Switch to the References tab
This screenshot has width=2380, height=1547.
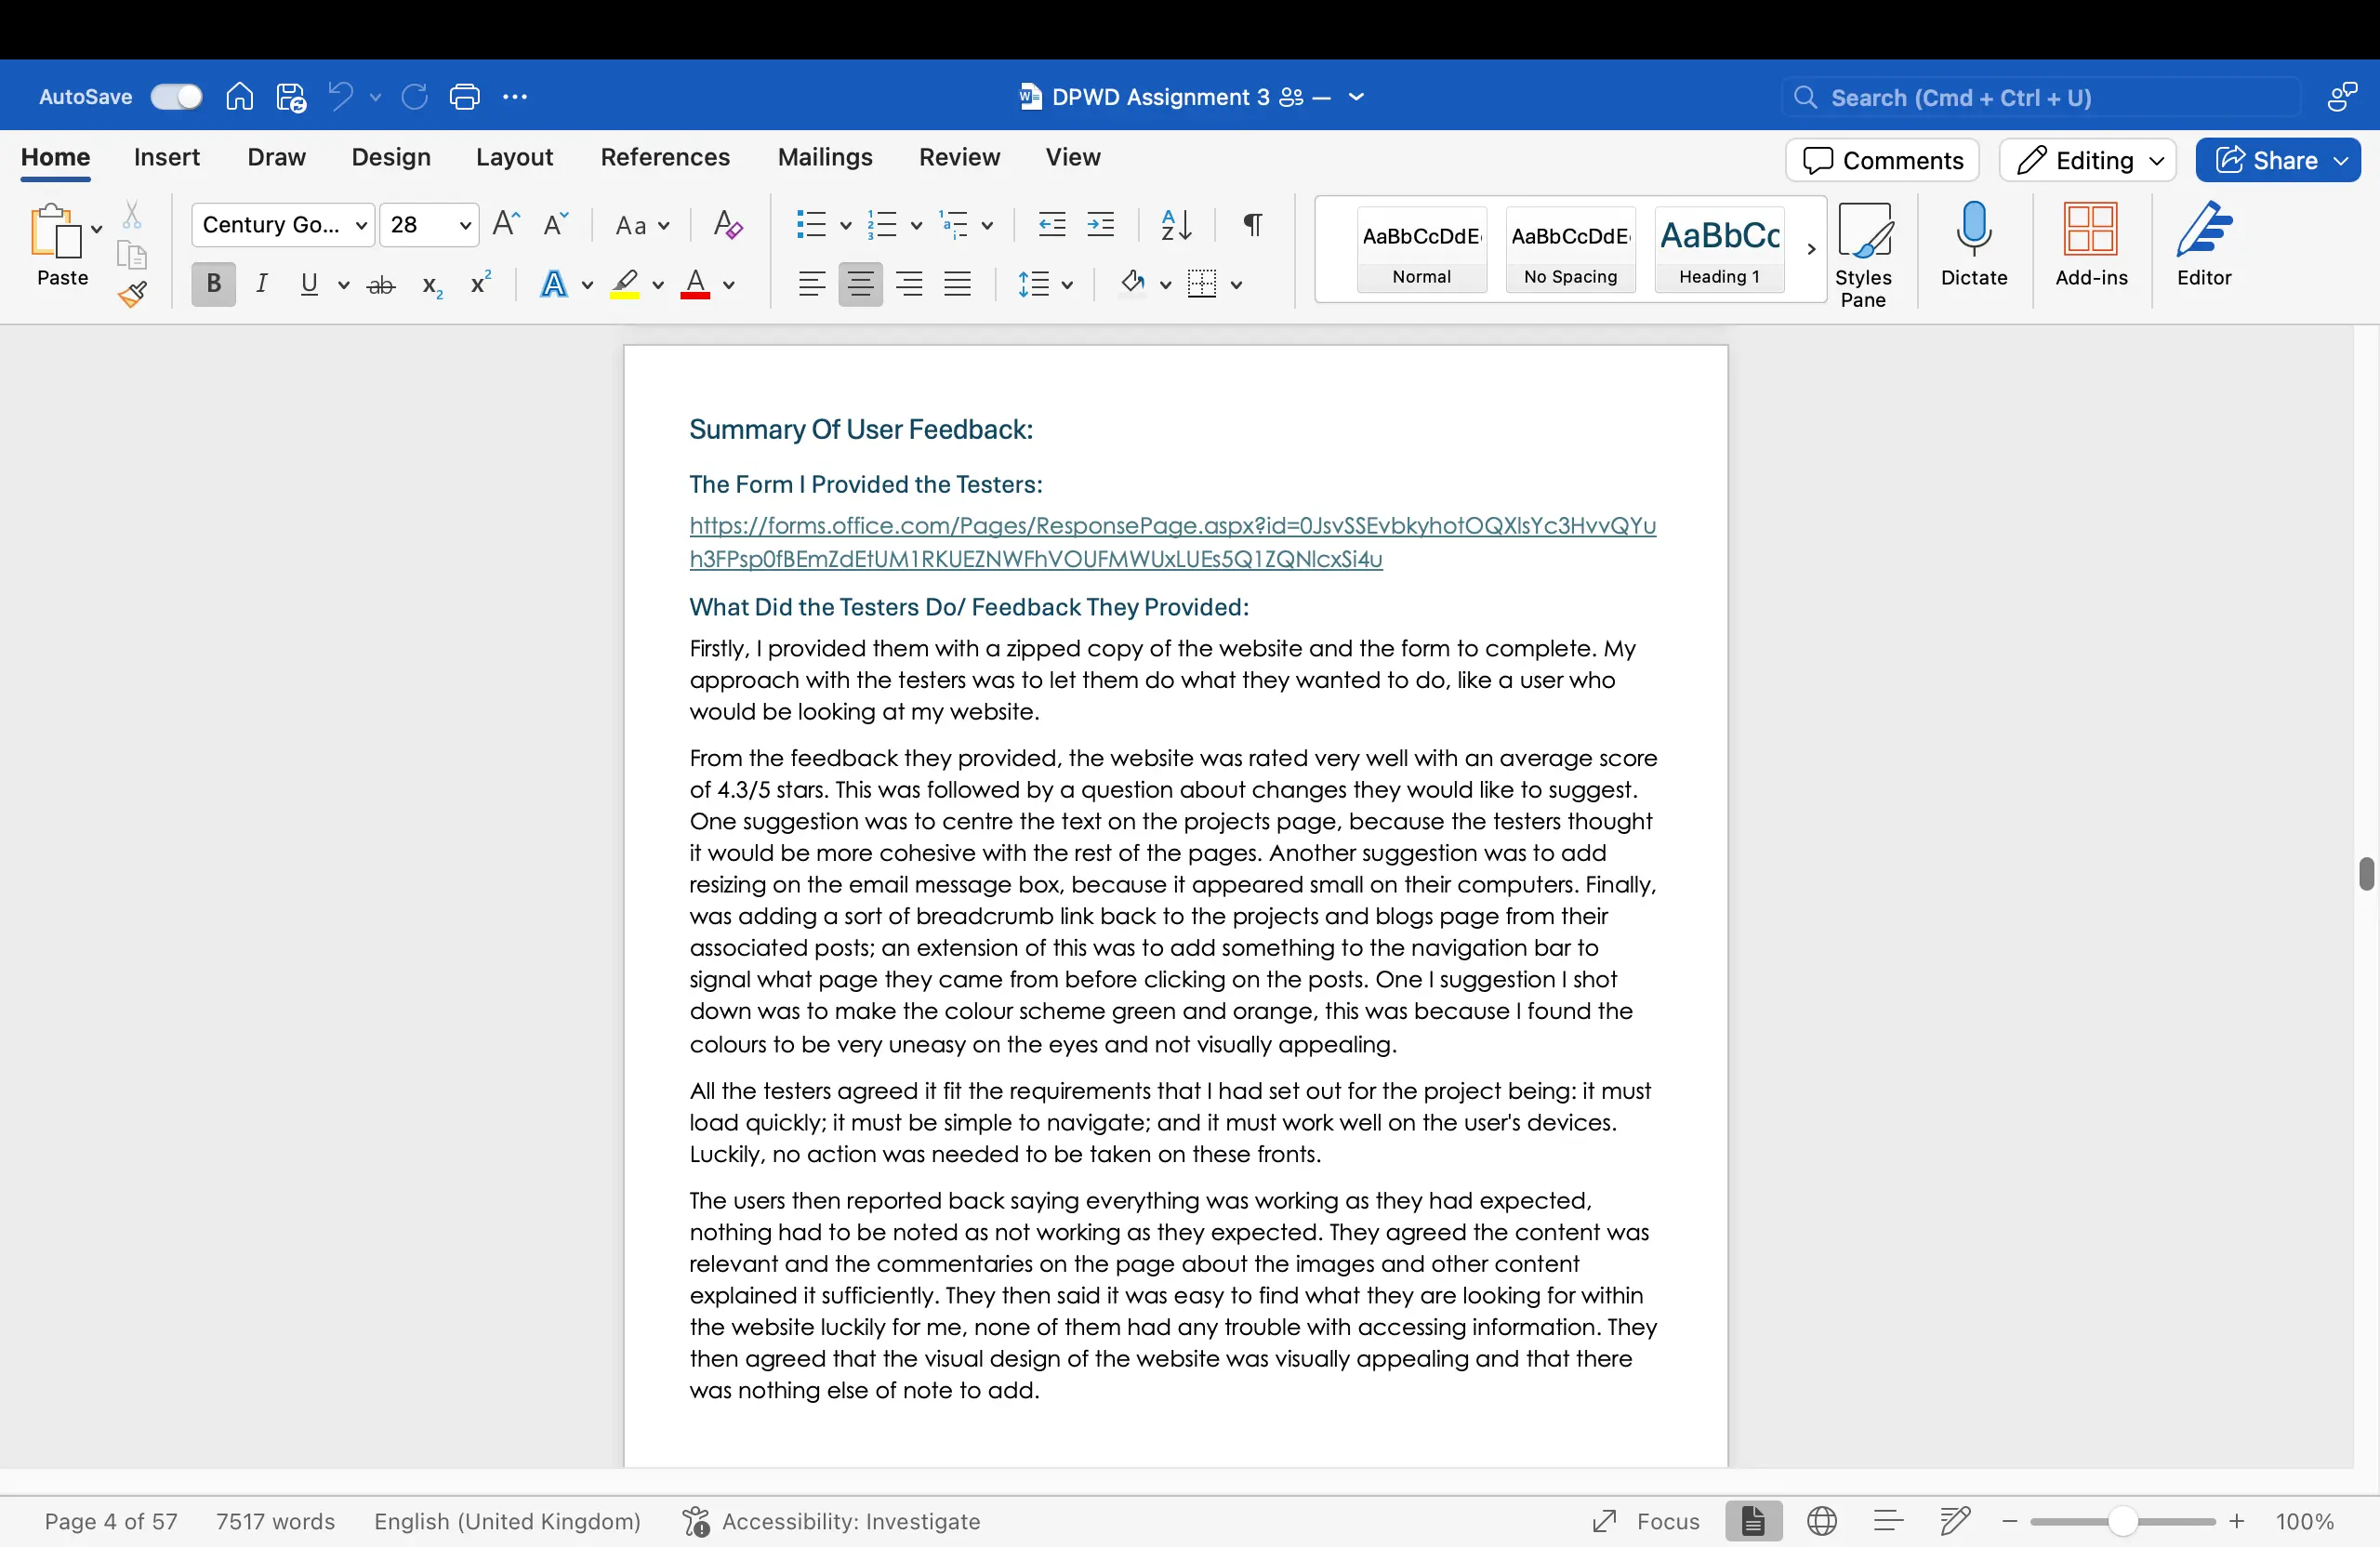coord(664,157)
